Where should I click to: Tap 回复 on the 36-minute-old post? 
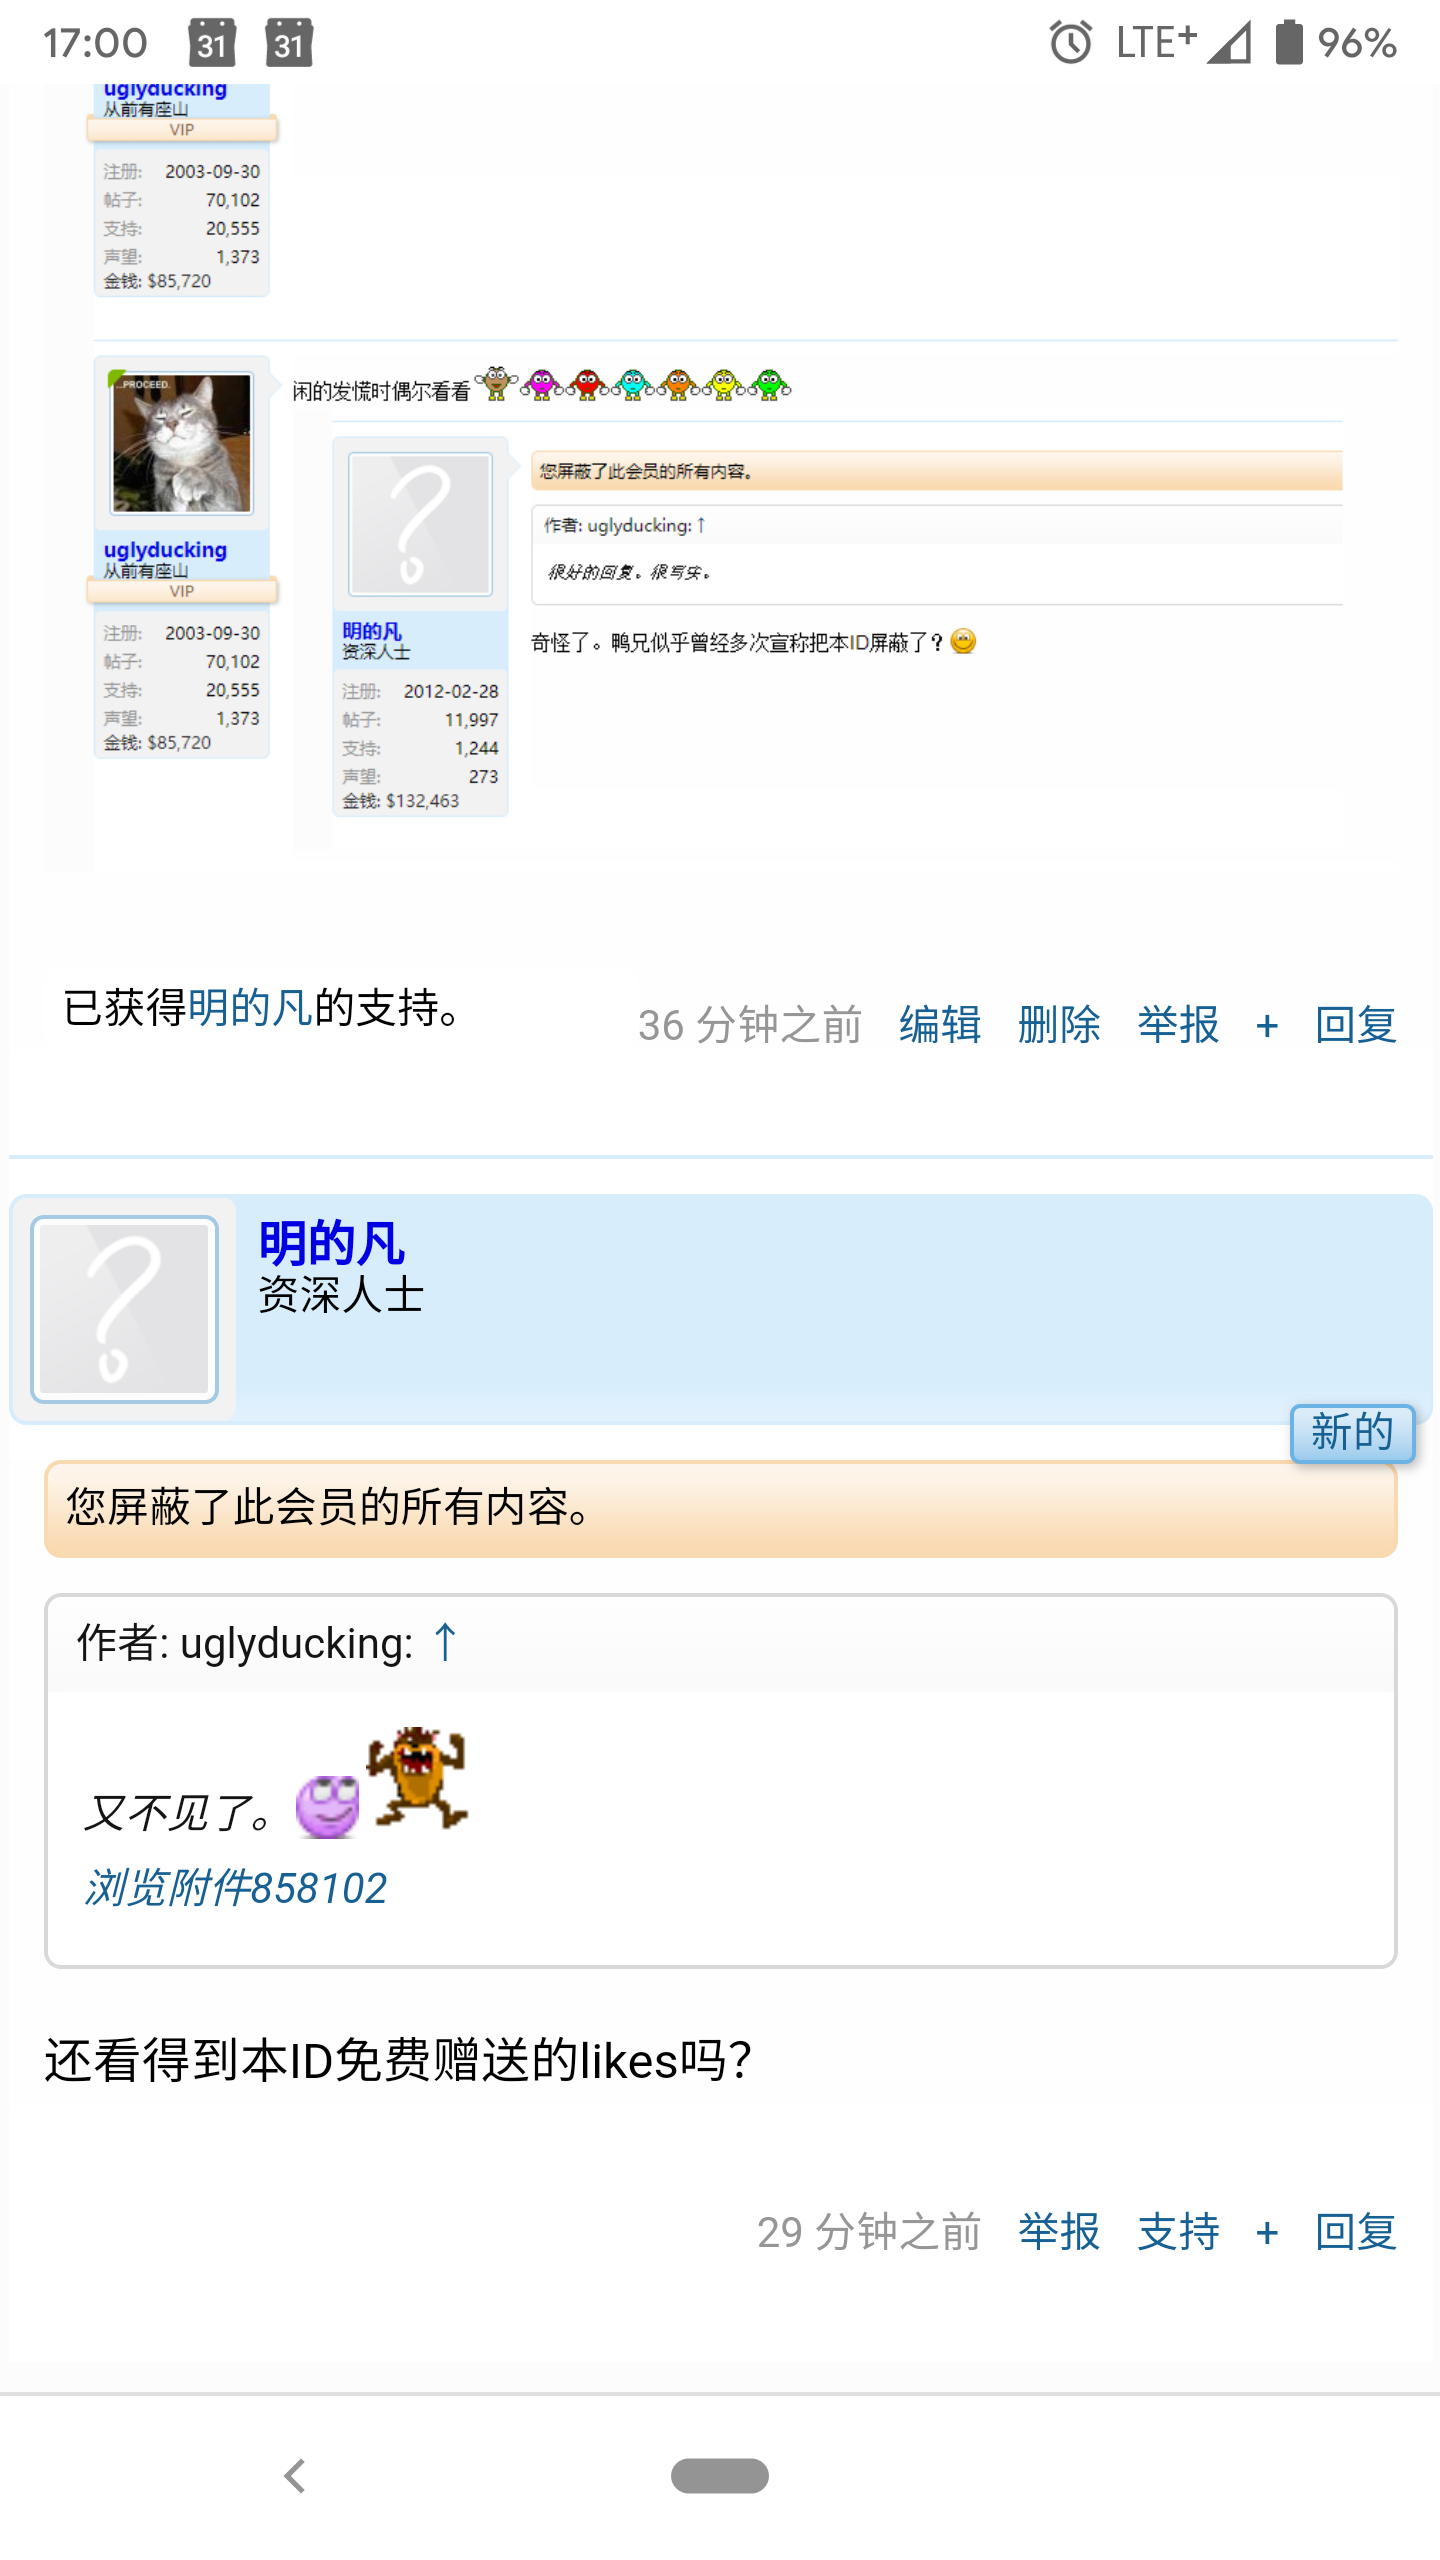(x=1356, y=1025)
